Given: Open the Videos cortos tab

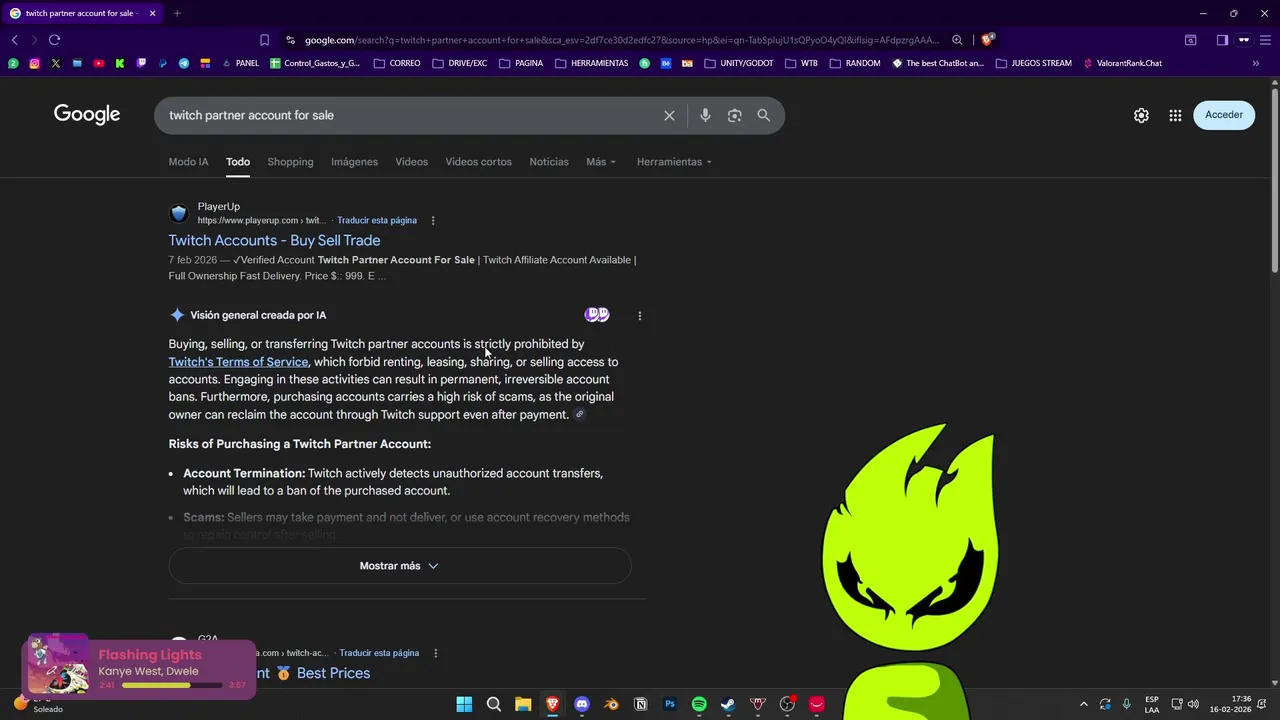Looking at the screenshot, I should (x=478, y=162).
